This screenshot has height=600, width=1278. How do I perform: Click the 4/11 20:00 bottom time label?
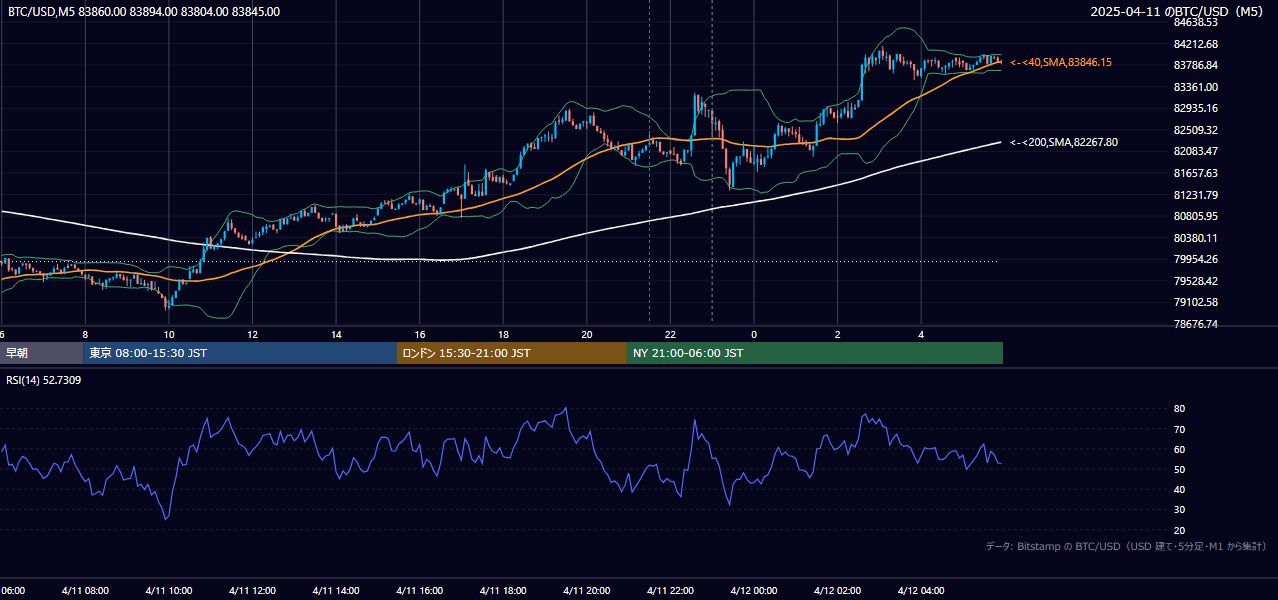point(587,591)
